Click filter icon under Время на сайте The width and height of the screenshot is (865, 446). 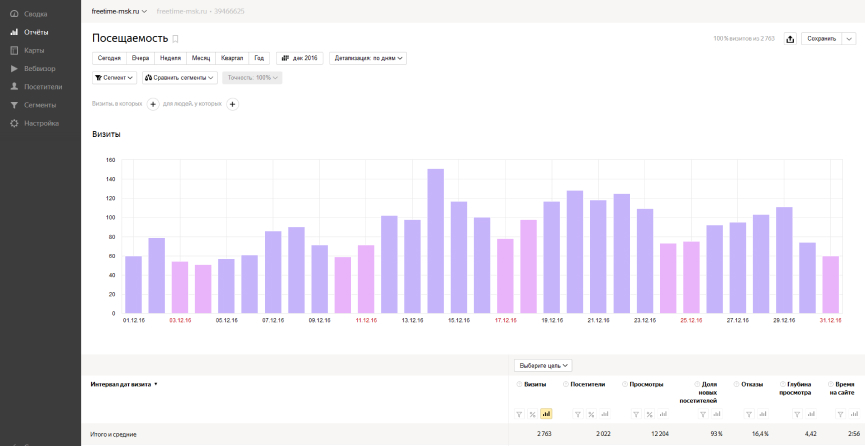(840, 414)
